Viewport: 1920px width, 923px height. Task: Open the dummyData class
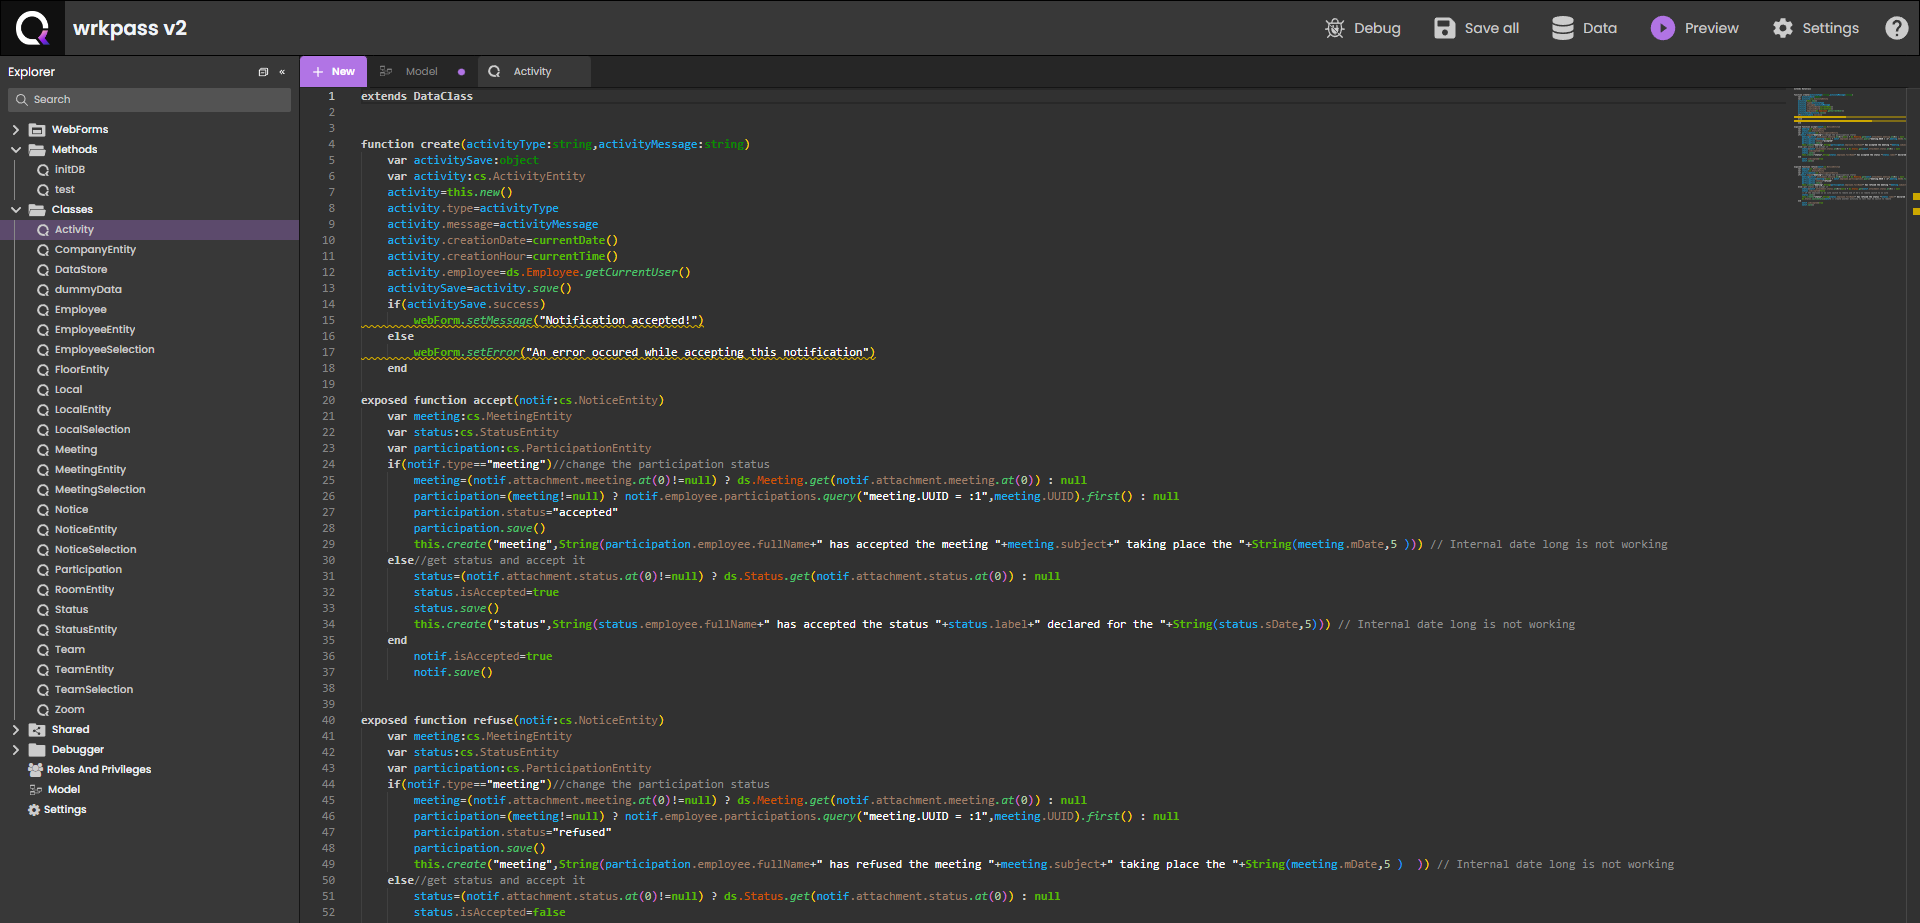(x=88, y=290)
